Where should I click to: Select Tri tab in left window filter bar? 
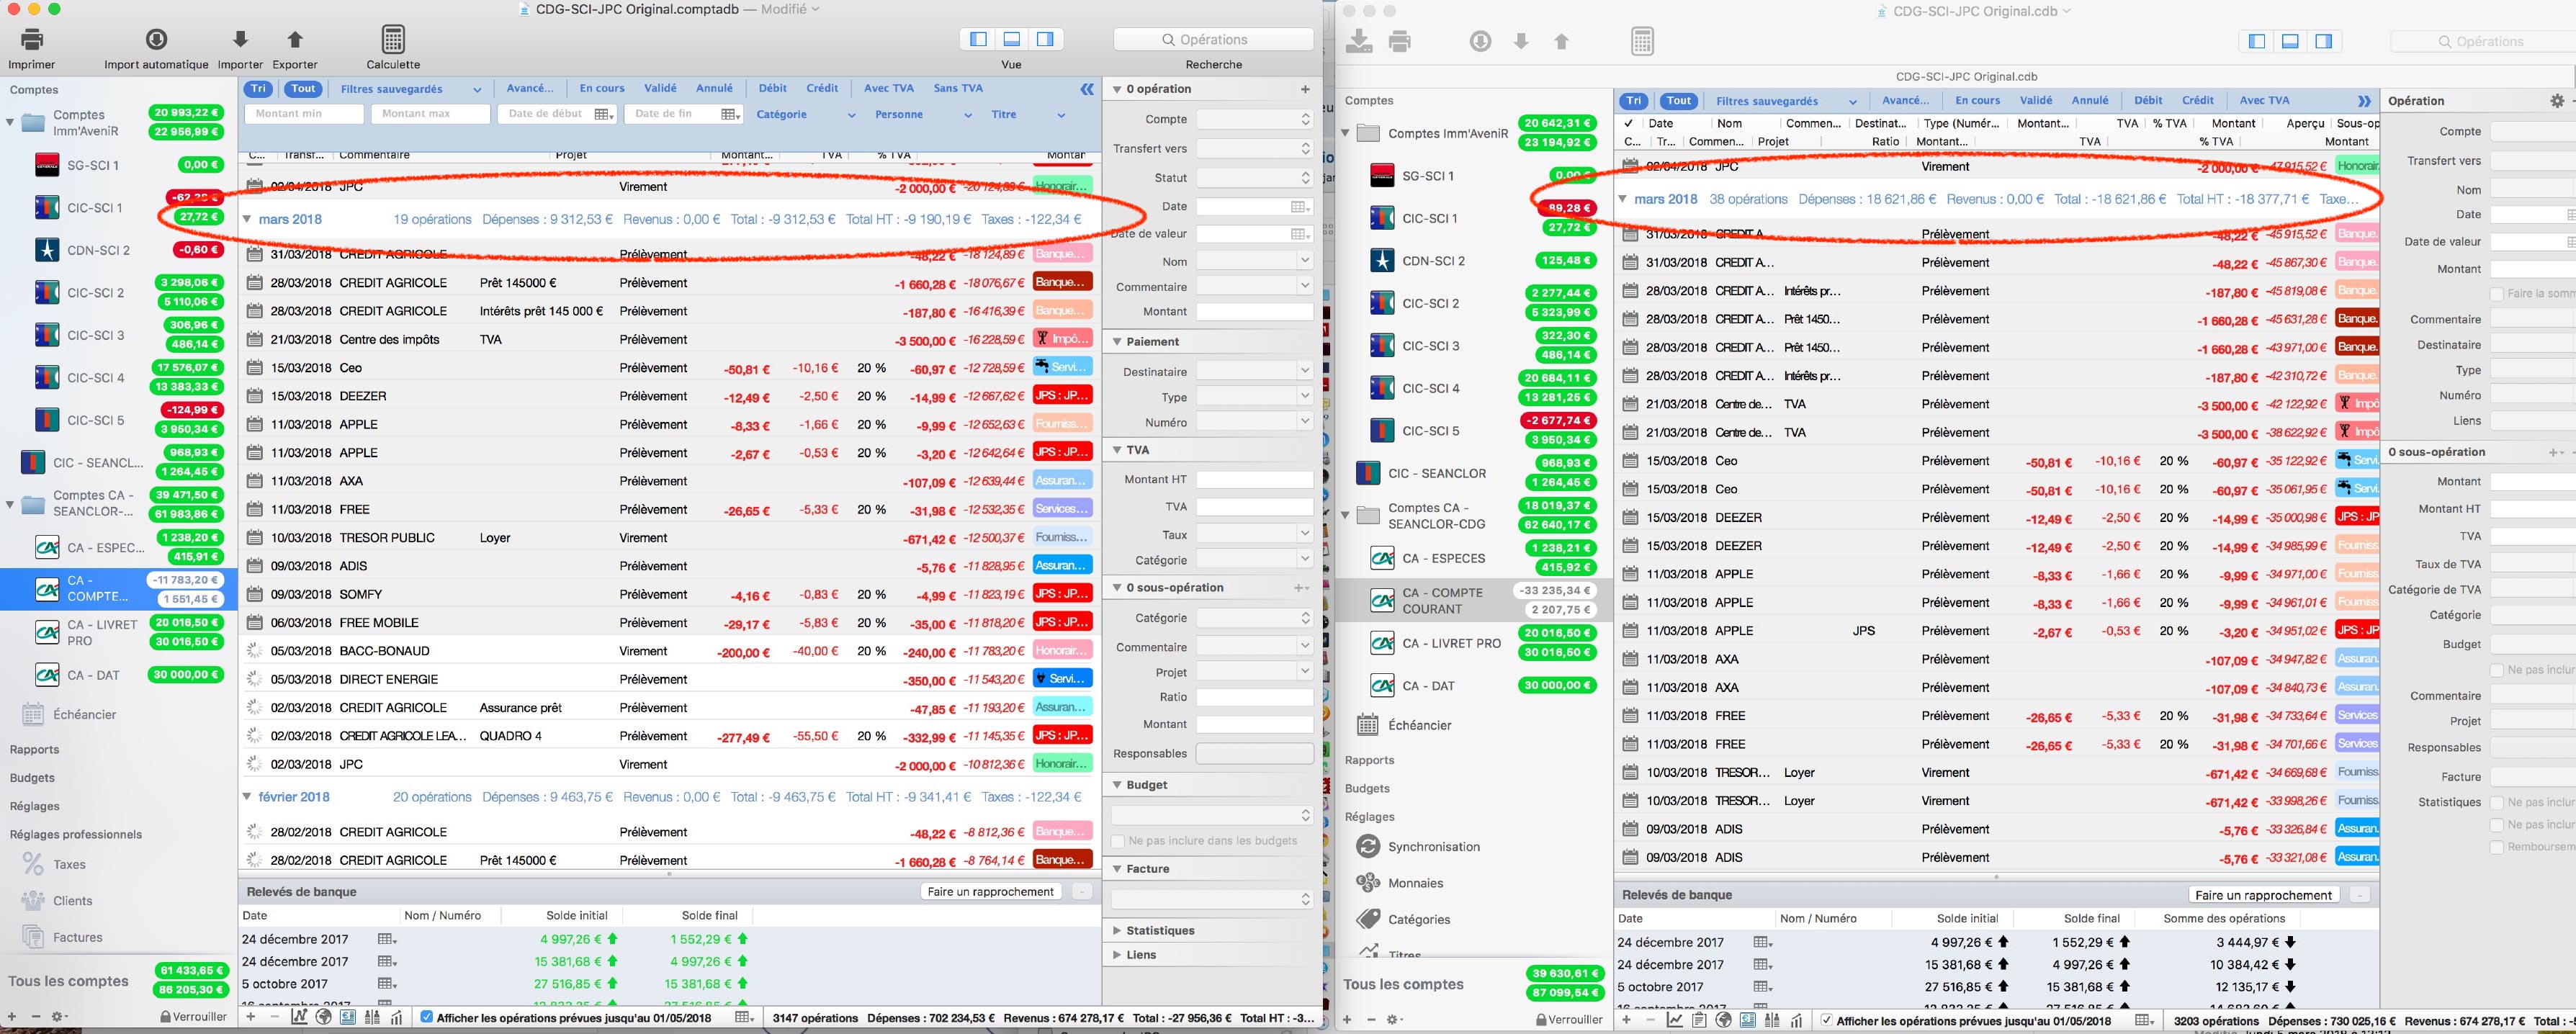point(258,88)
